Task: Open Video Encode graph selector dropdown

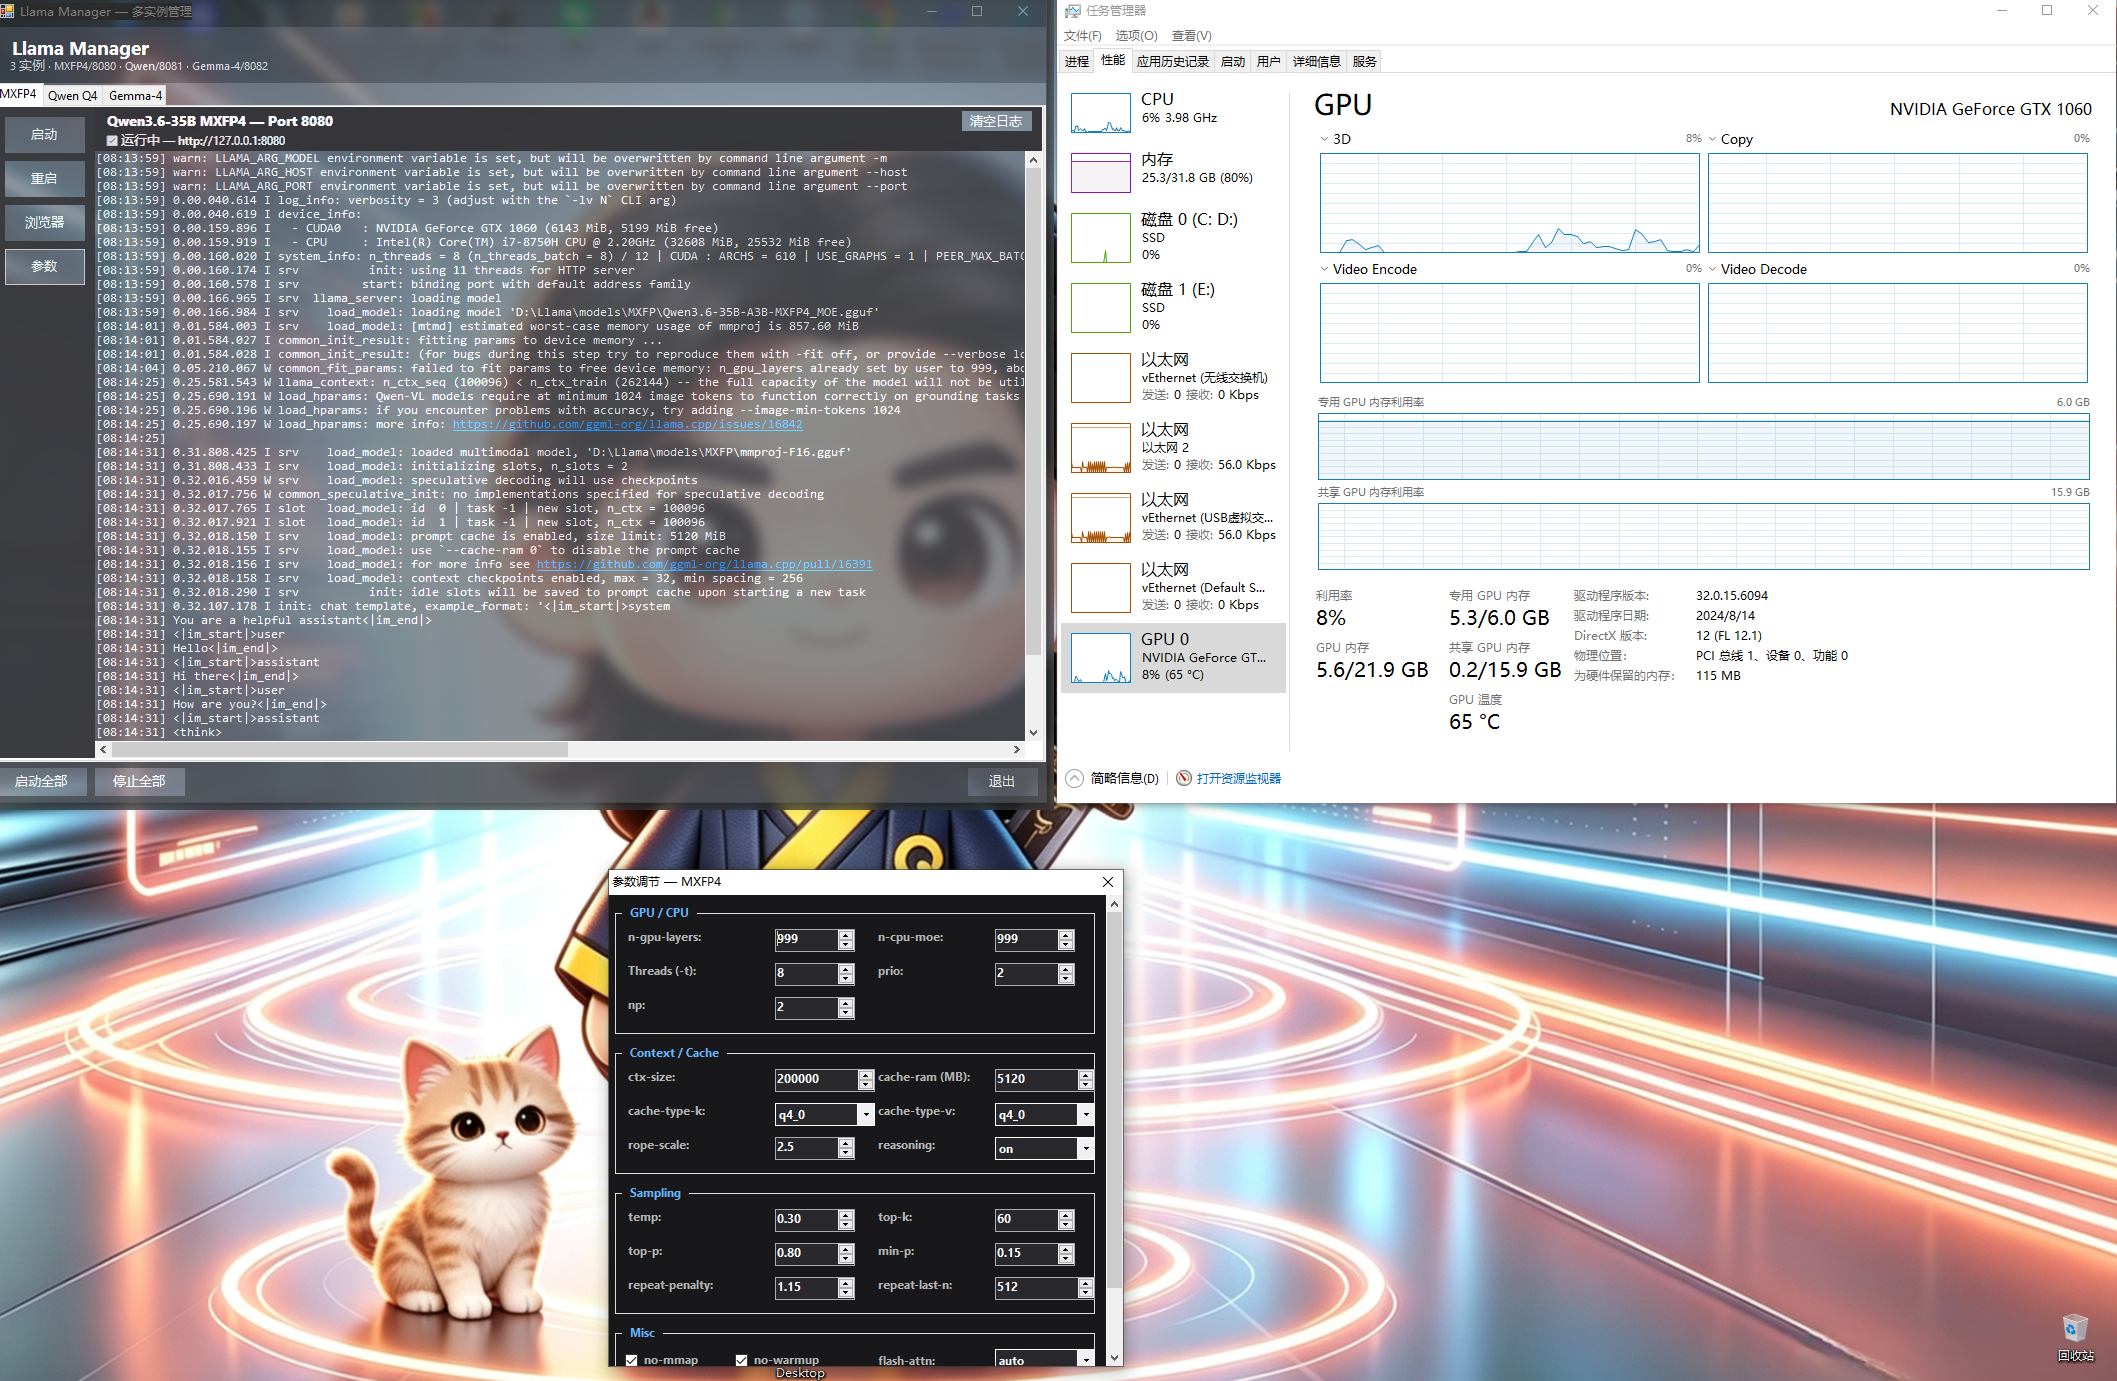Action: (1324, 269)
